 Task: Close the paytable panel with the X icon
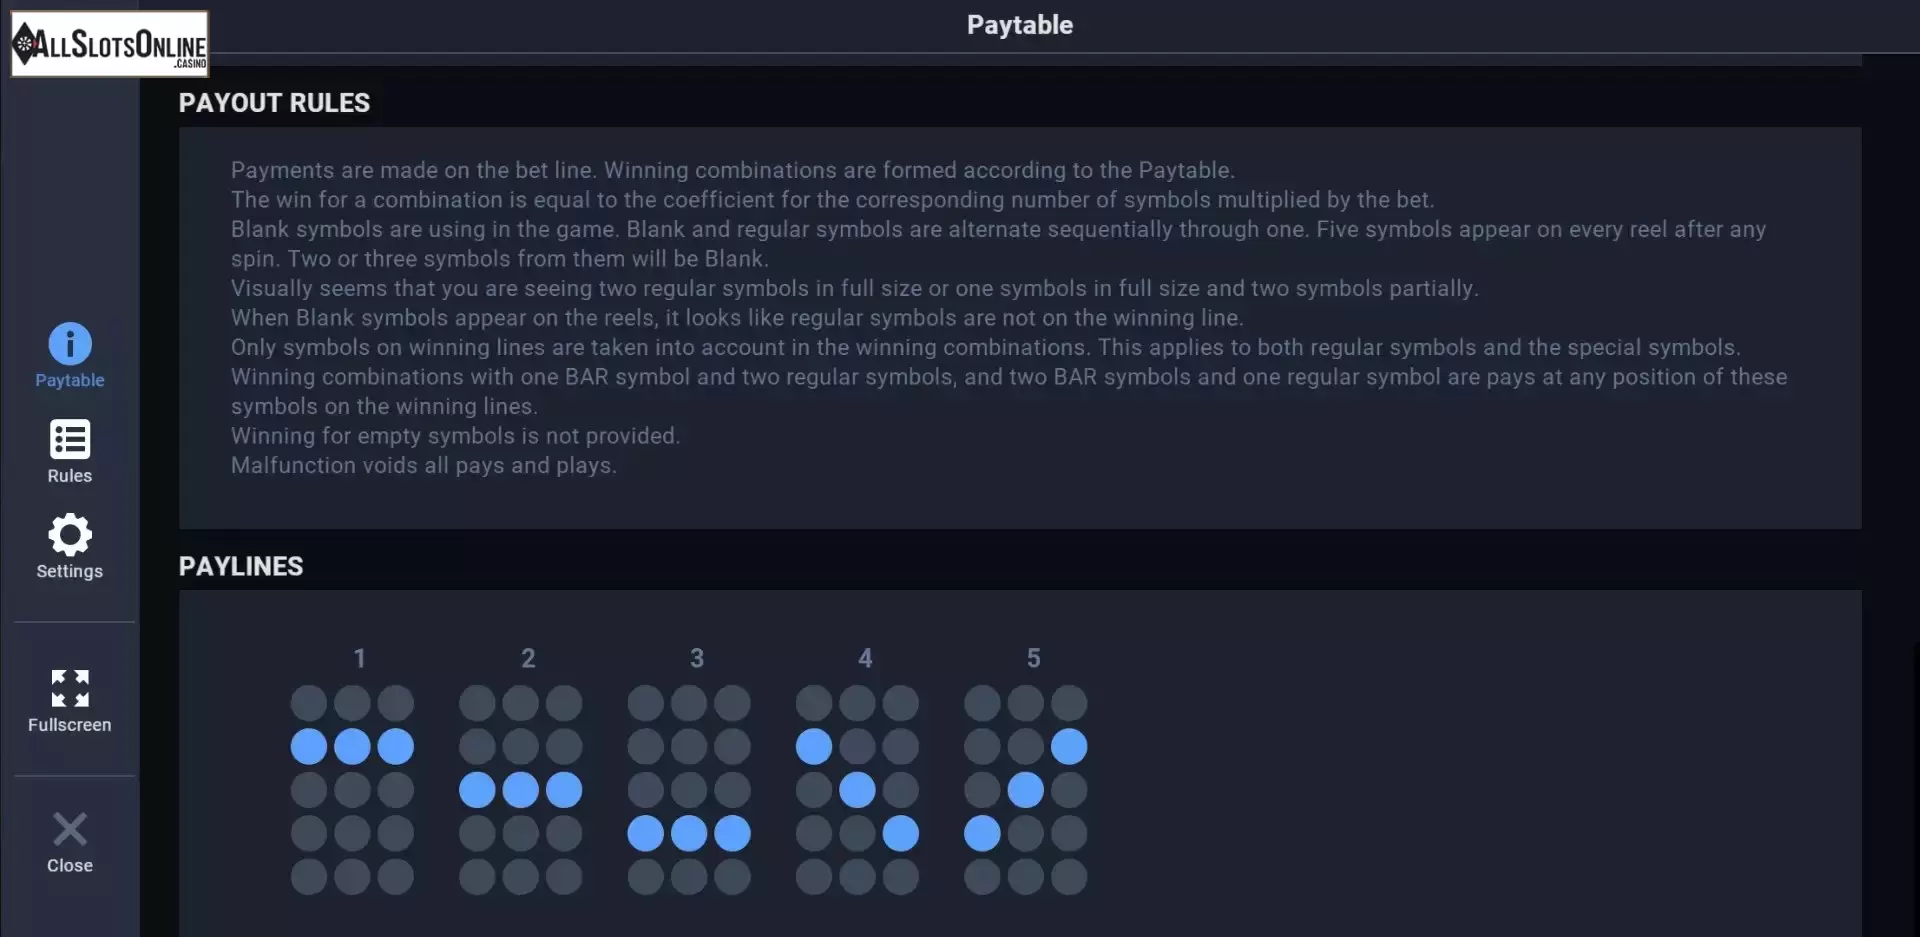(x=70, y=829)
